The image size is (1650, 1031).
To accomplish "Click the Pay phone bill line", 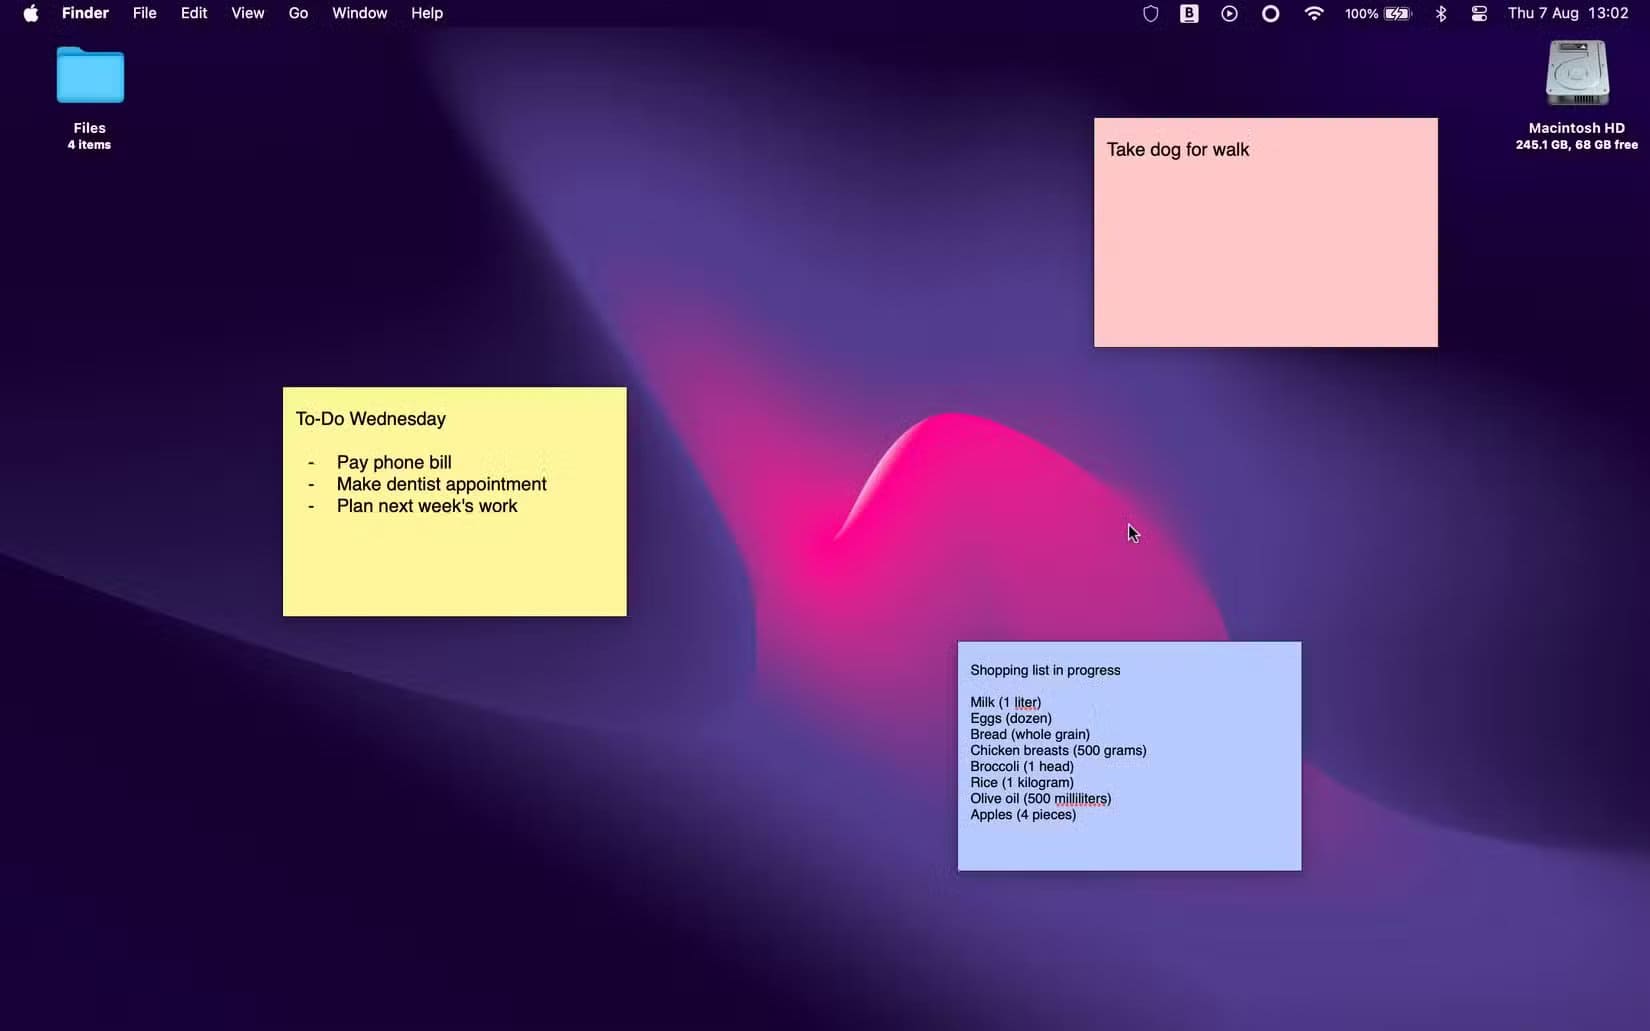I will (394, 462).
